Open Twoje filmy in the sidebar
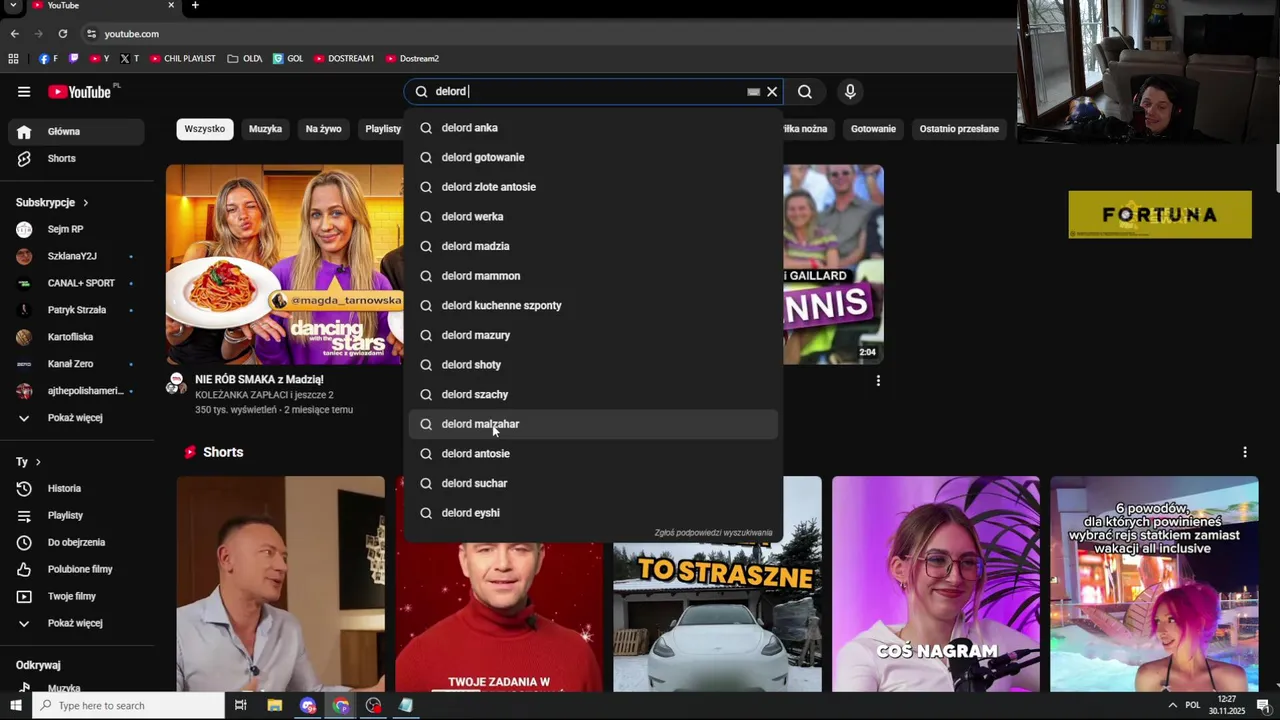 pyautogui.click(x=76, y=596)
